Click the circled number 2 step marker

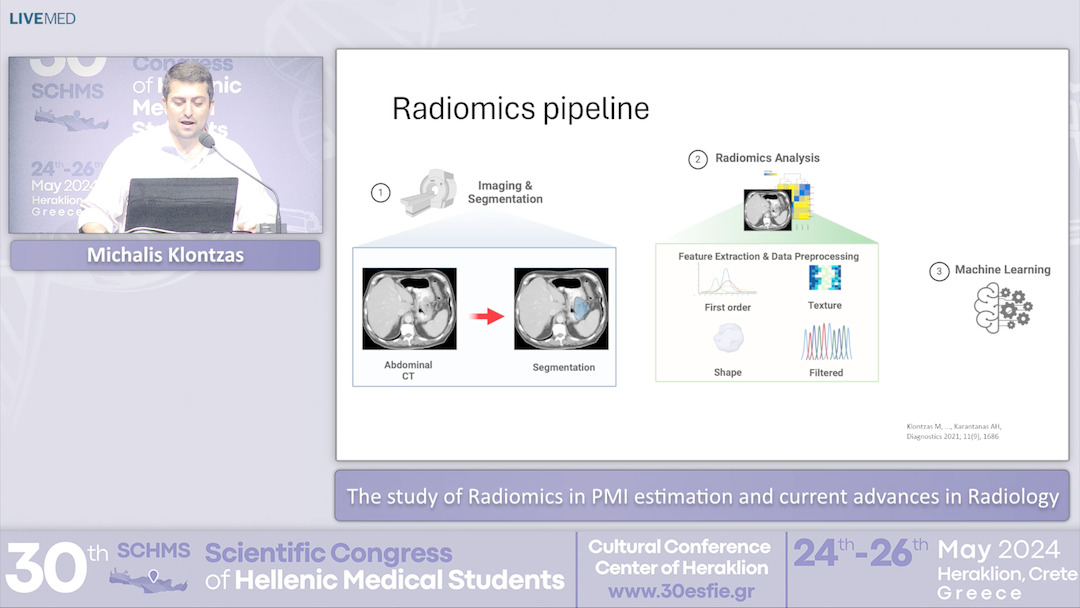click(x=698, y=160)
